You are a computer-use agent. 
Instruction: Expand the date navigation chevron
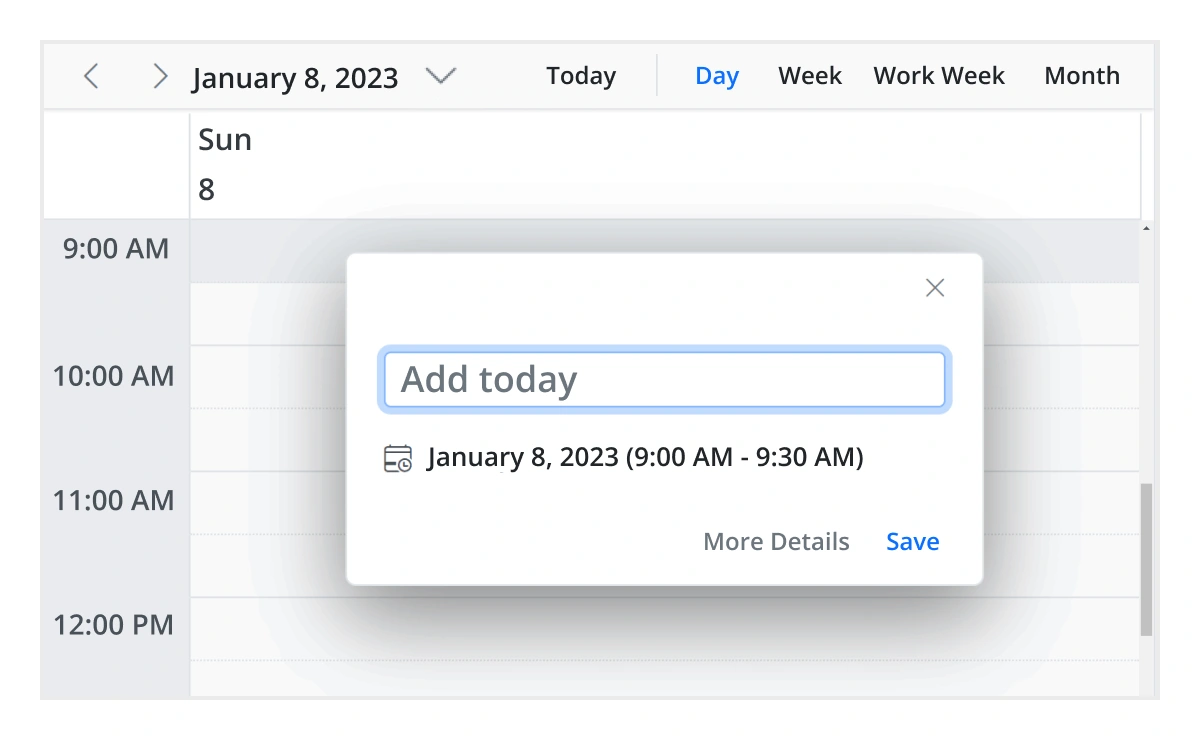pyautogui.click(x=441, y=76)
